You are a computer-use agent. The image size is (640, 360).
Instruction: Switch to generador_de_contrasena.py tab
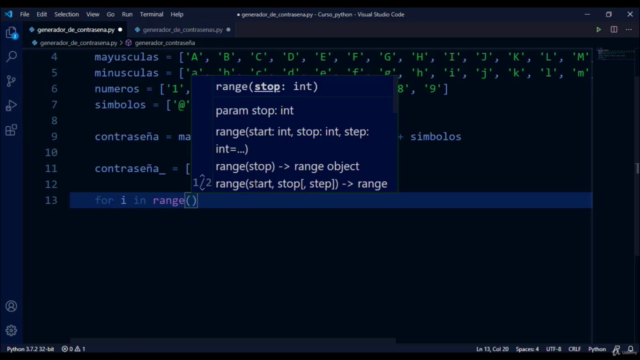[76, 30]
